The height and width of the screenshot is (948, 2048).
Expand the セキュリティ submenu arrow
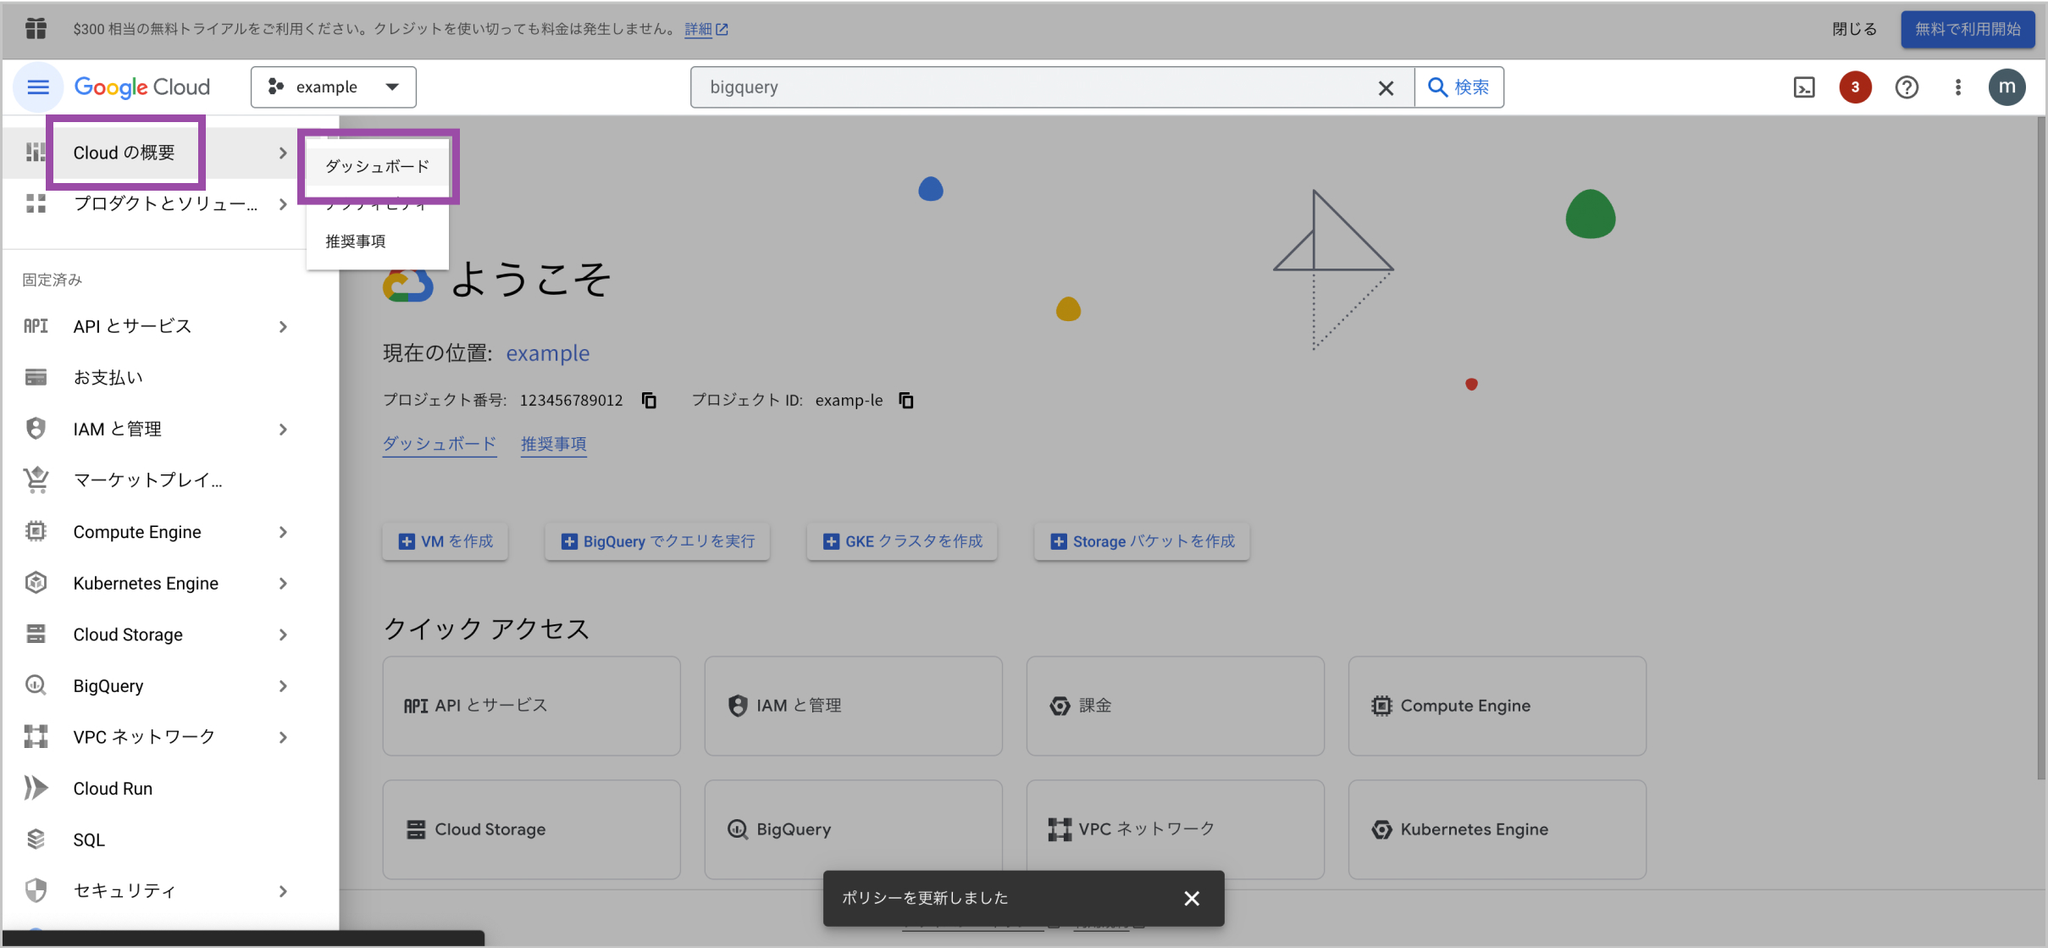point(283,891)
